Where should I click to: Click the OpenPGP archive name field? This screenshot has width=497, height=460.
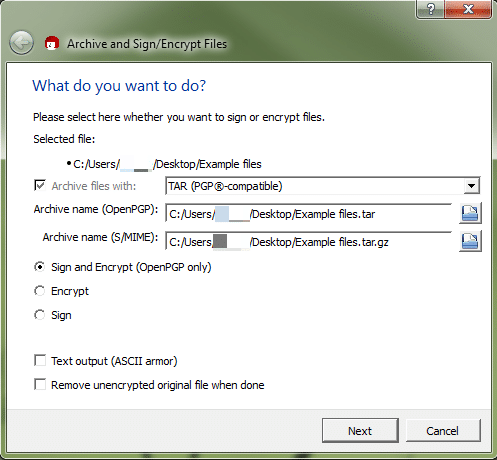308,213
